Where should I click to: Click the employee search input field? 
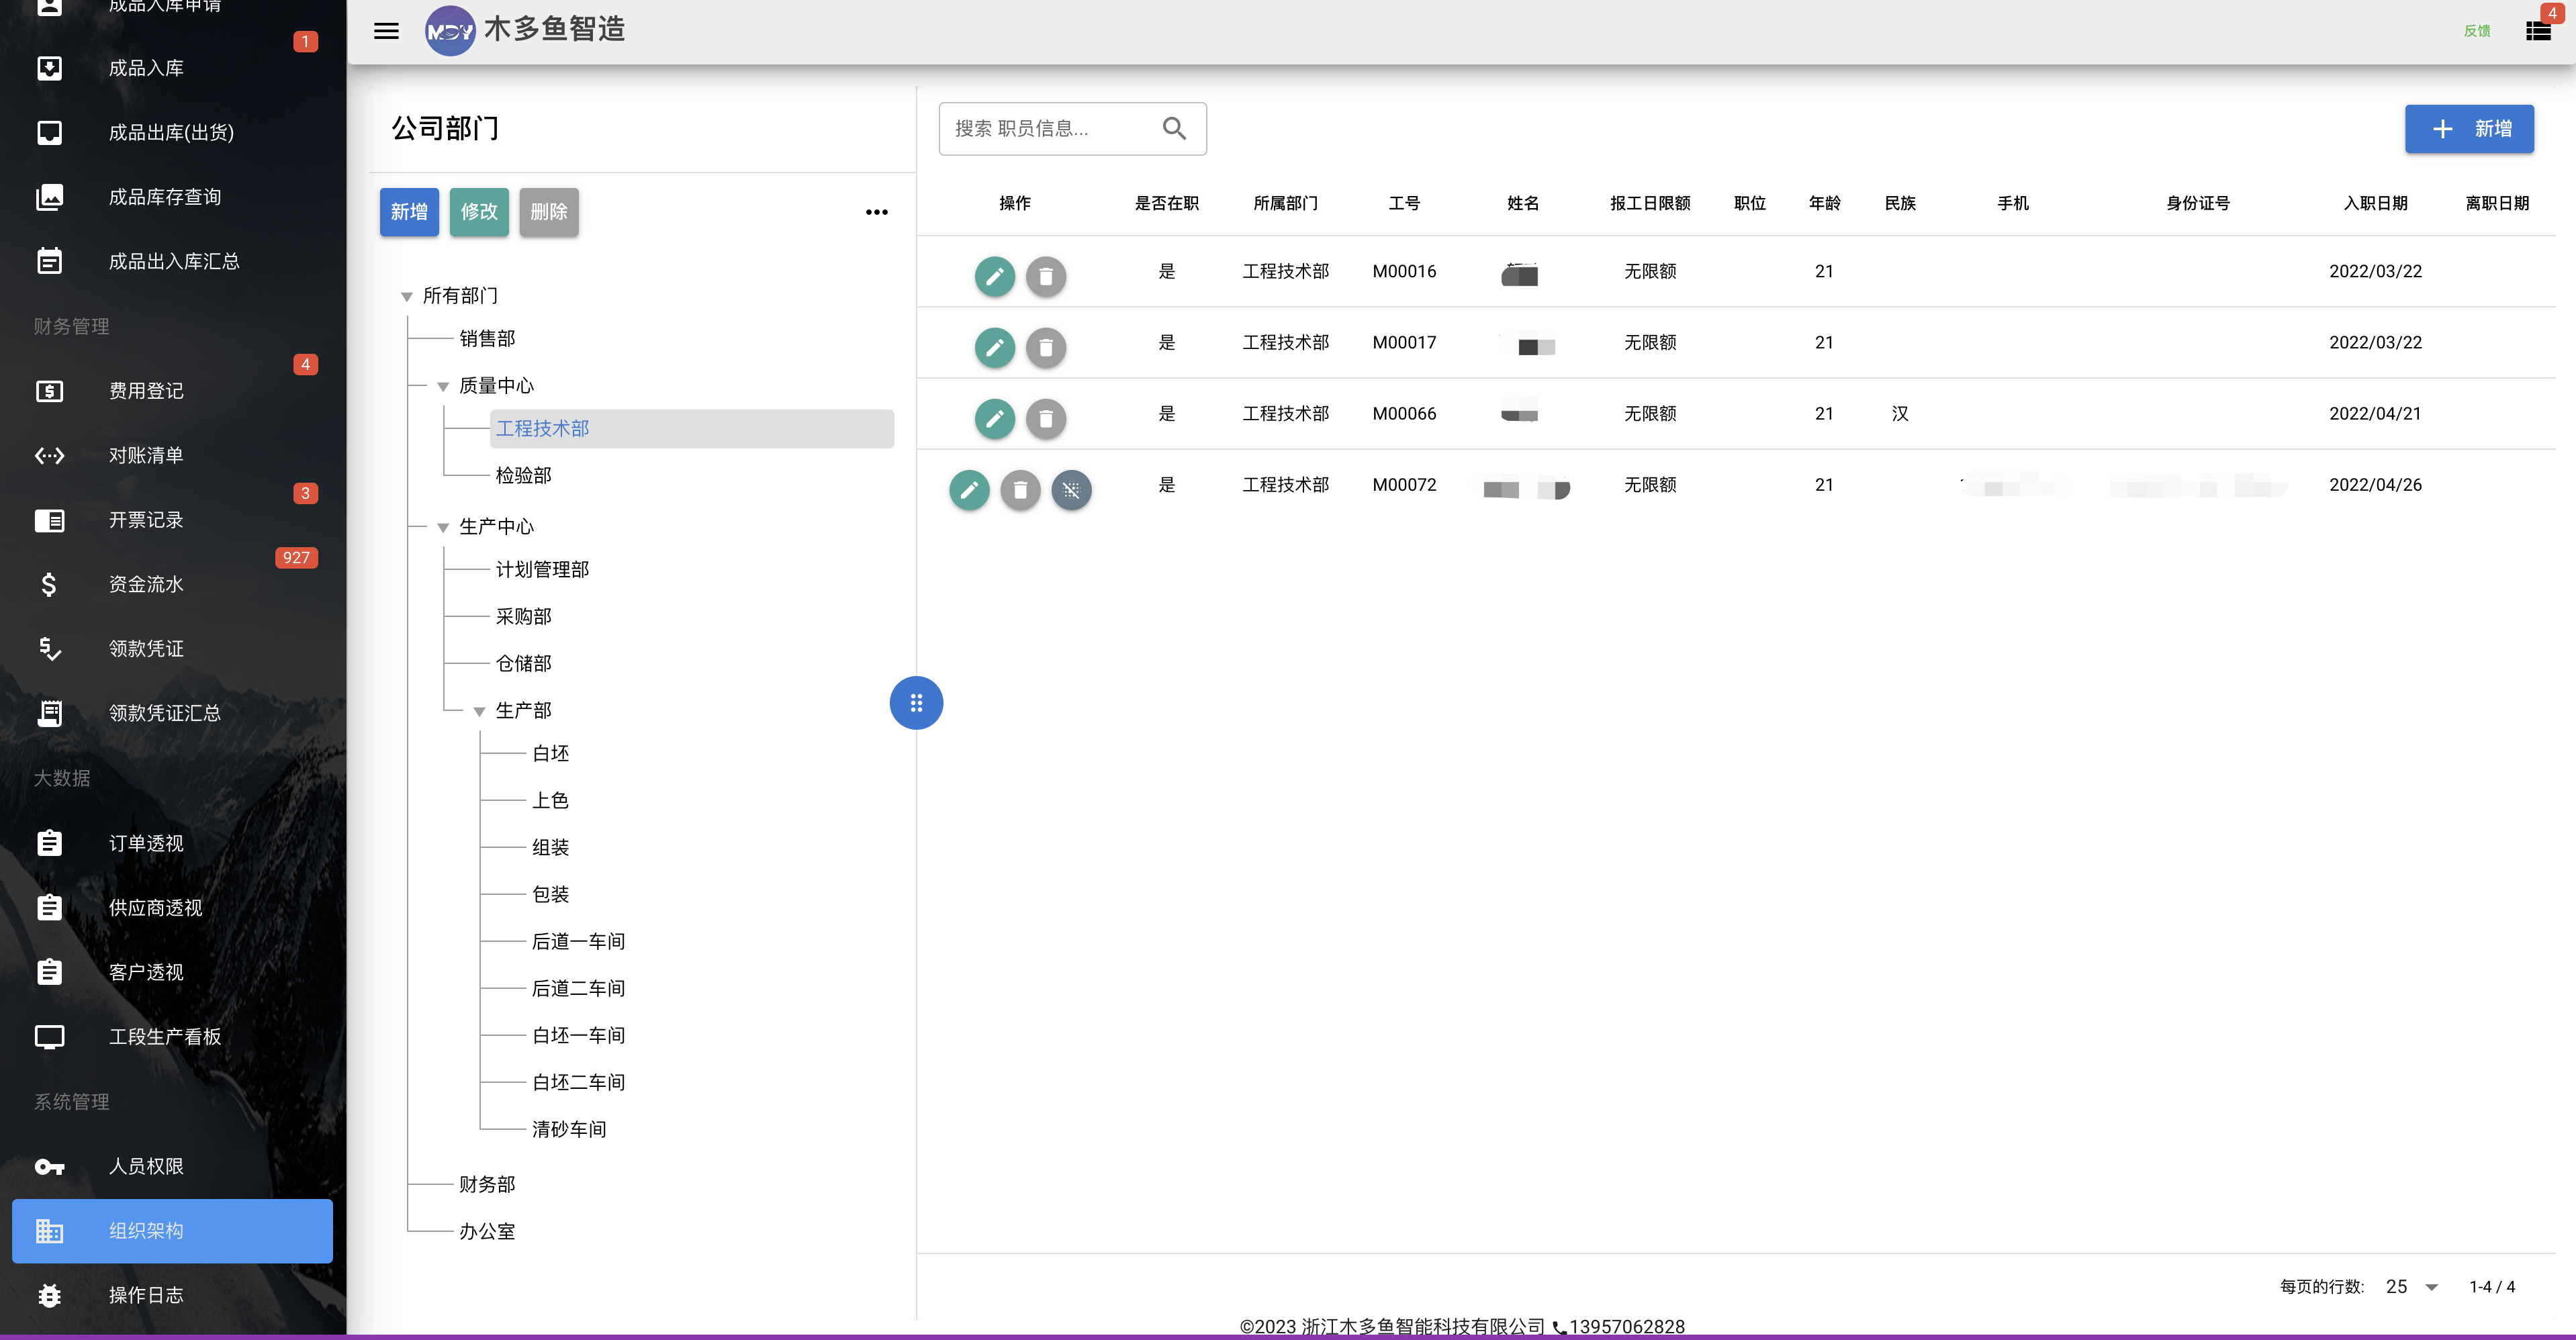point(1050,129)
